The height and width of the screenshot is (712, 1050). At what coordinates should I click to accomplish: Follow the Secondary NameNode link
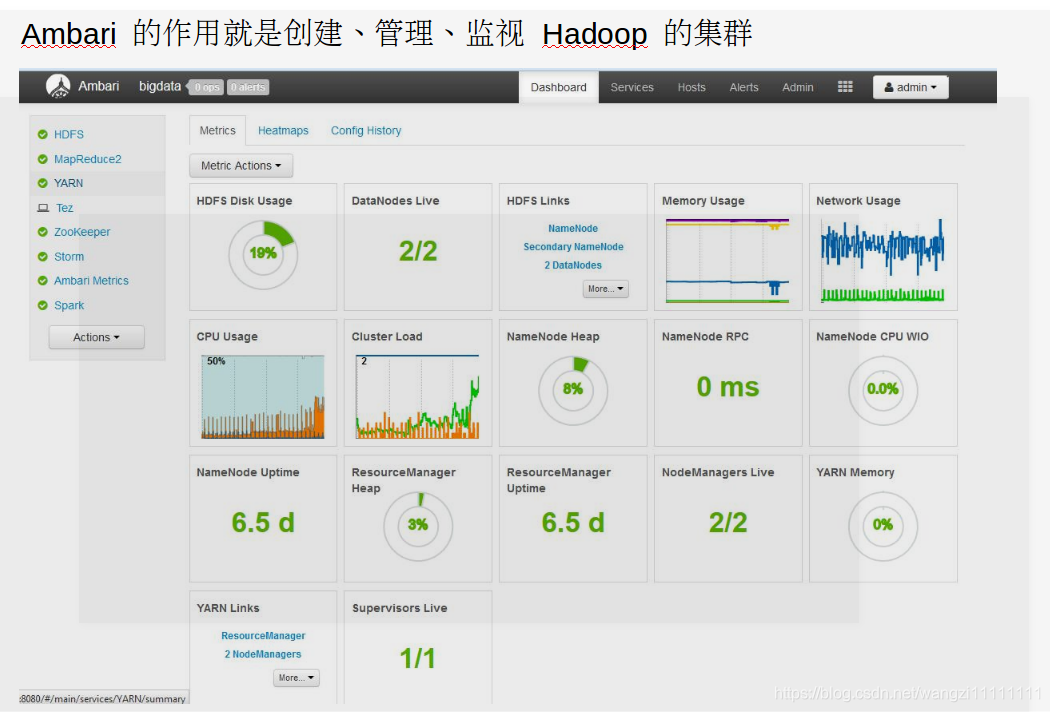tap(573, 247)
